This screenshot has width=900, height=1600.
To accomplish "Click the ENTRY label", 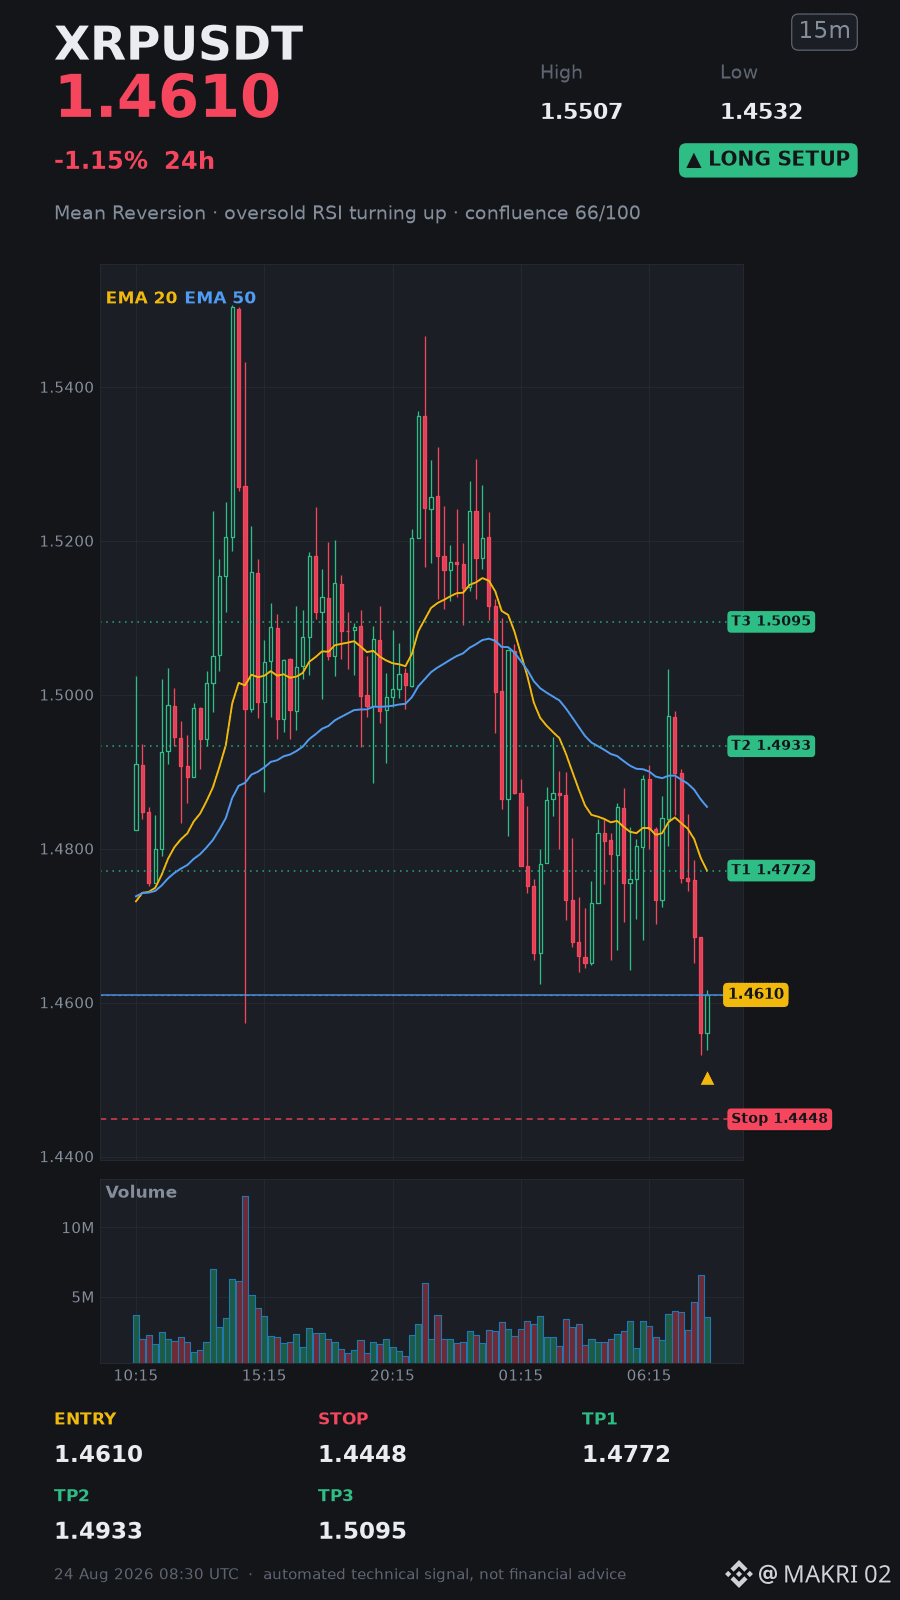I will pyautogui.click(x=85, y=1419).
